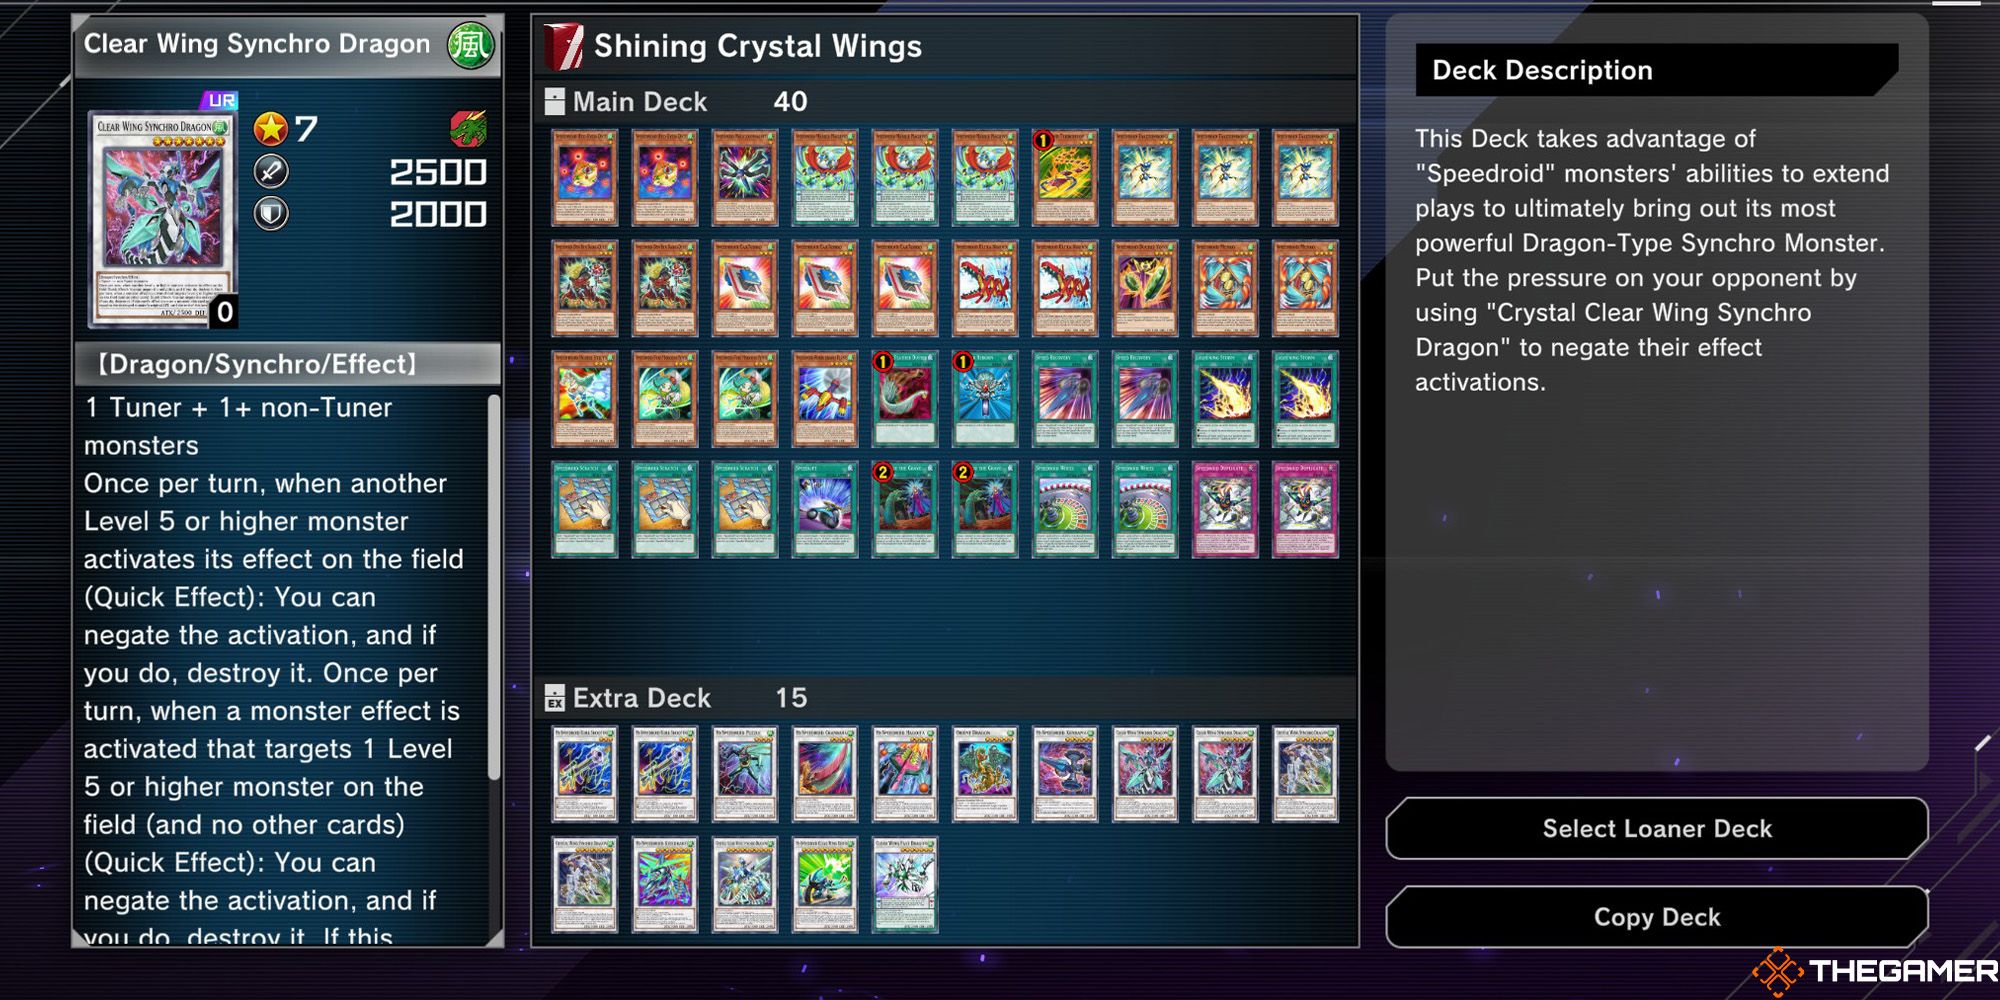
Task: Click the UR rarity badge on card
Action: pos(219,100)
